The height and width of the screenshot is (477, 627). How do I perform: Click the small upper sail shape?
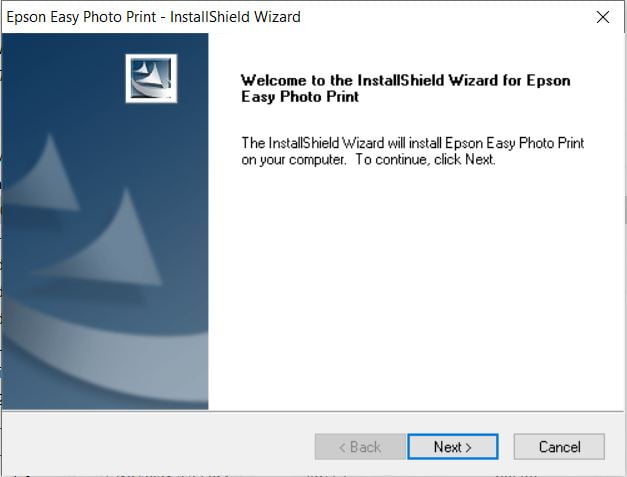coord(46,174)
